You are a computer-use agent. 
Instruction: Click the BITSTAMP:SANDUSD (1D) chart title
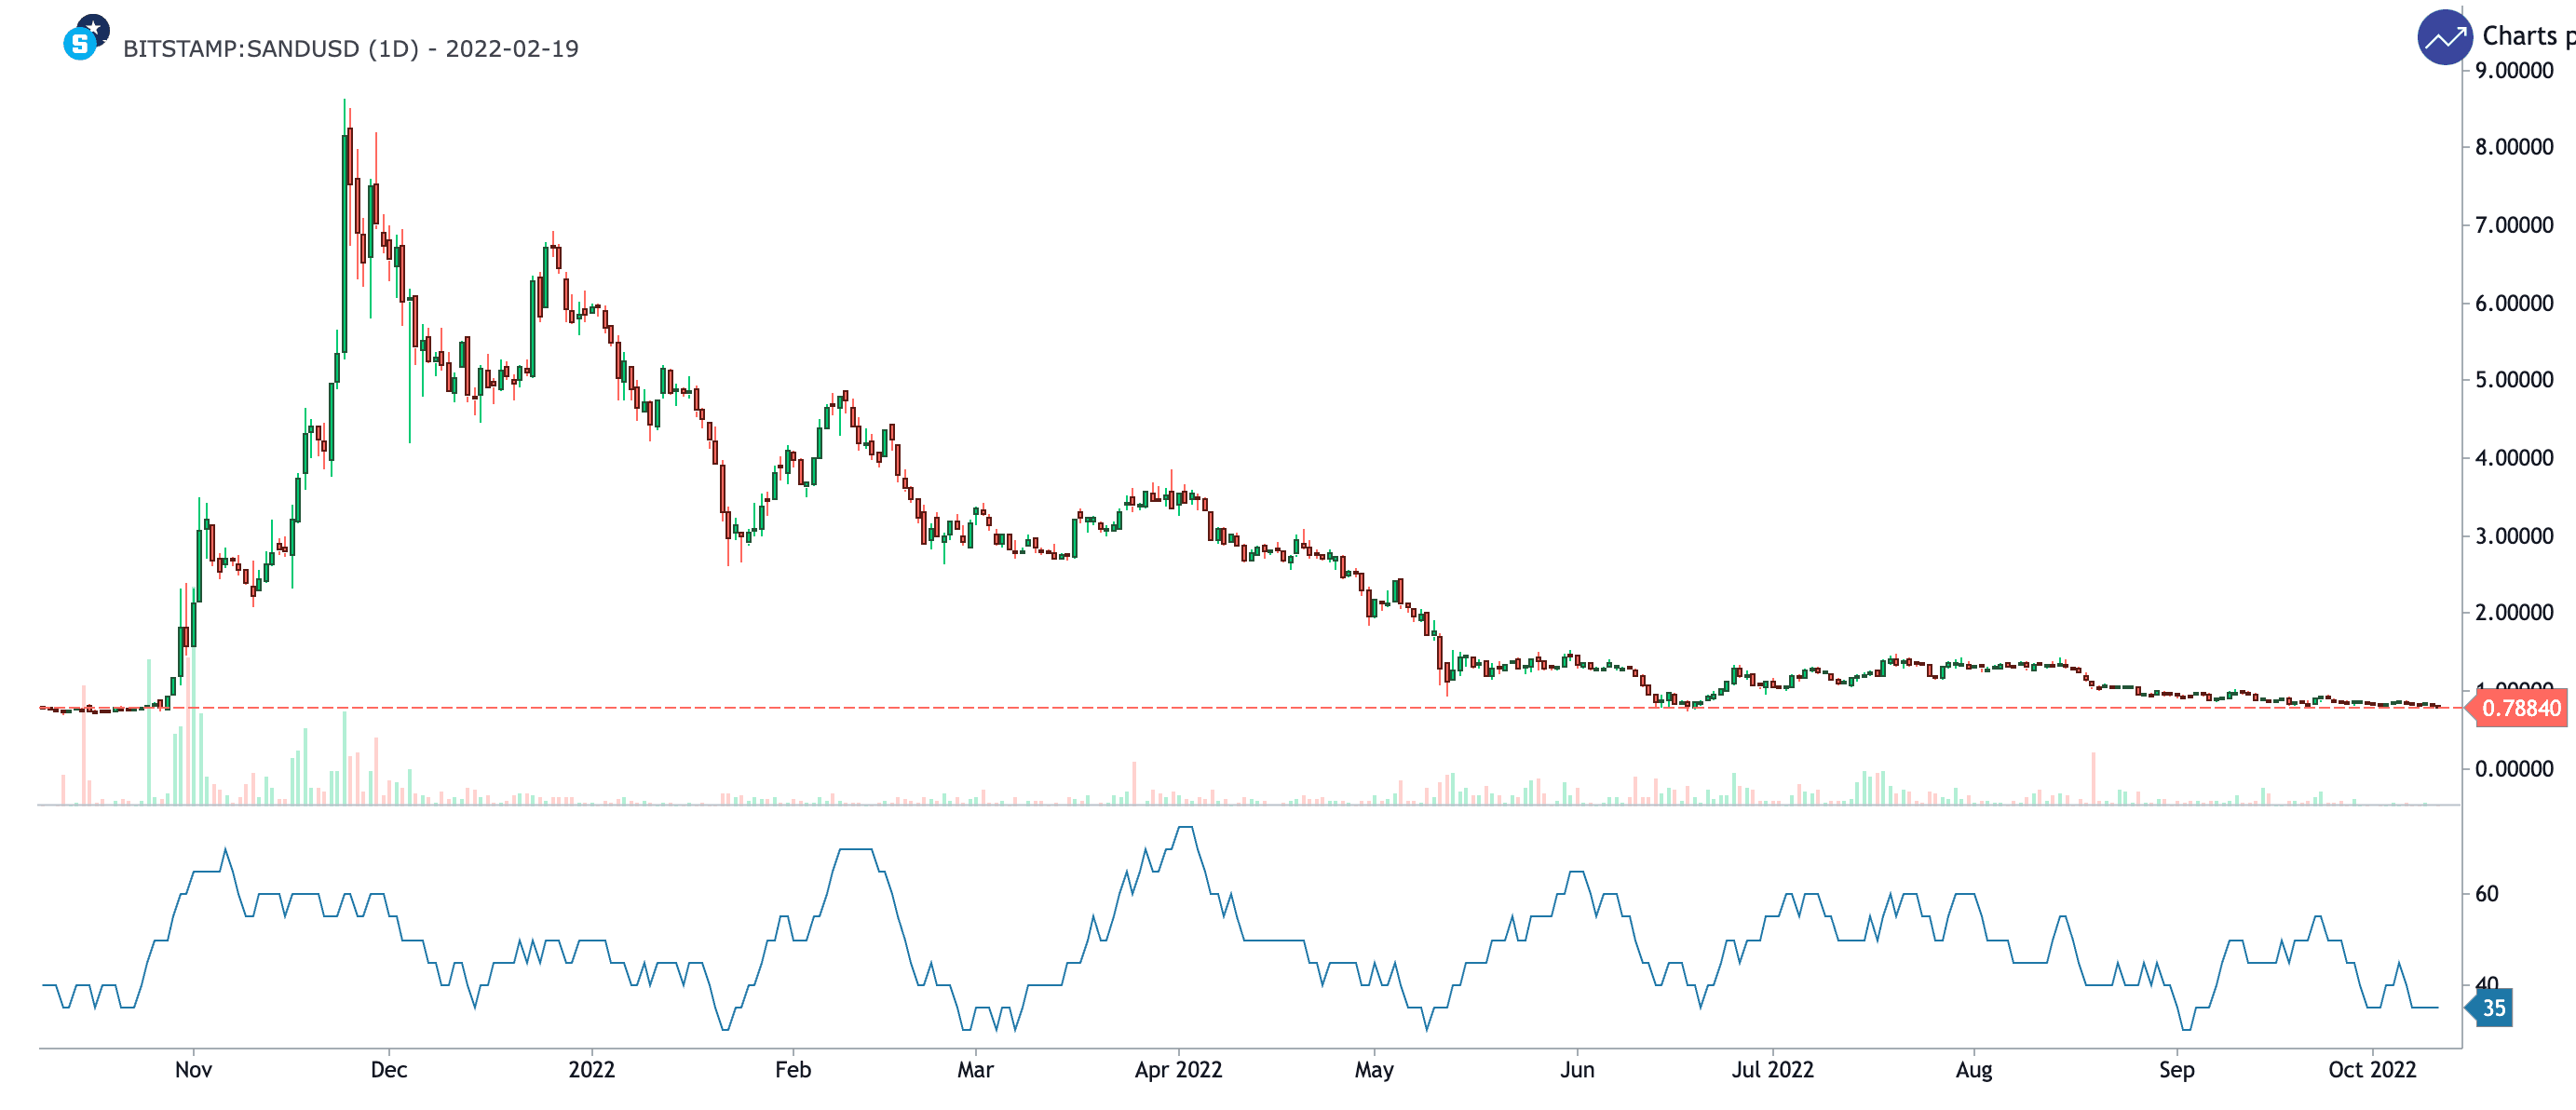pyautogui.click(x=350, y=49)
